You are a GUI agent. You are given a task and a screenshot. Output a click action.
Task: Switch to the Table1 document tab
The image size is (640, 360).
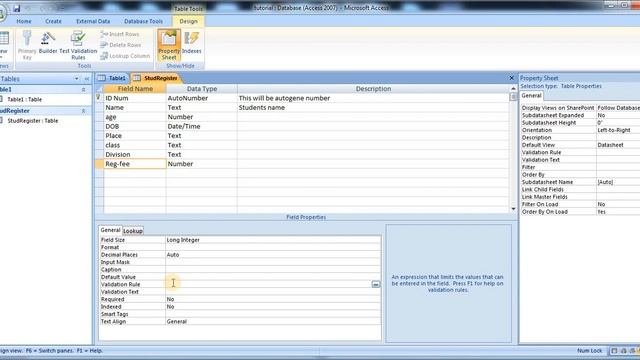pos(112,78)
